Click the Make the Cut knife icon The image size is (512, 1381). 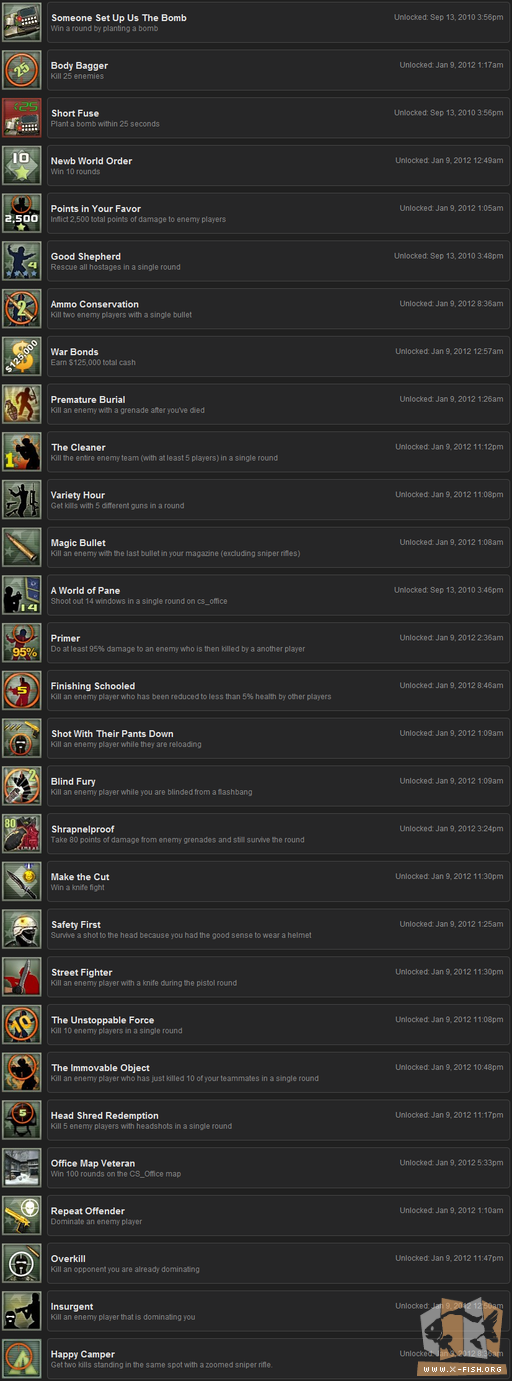coord(22,882)
